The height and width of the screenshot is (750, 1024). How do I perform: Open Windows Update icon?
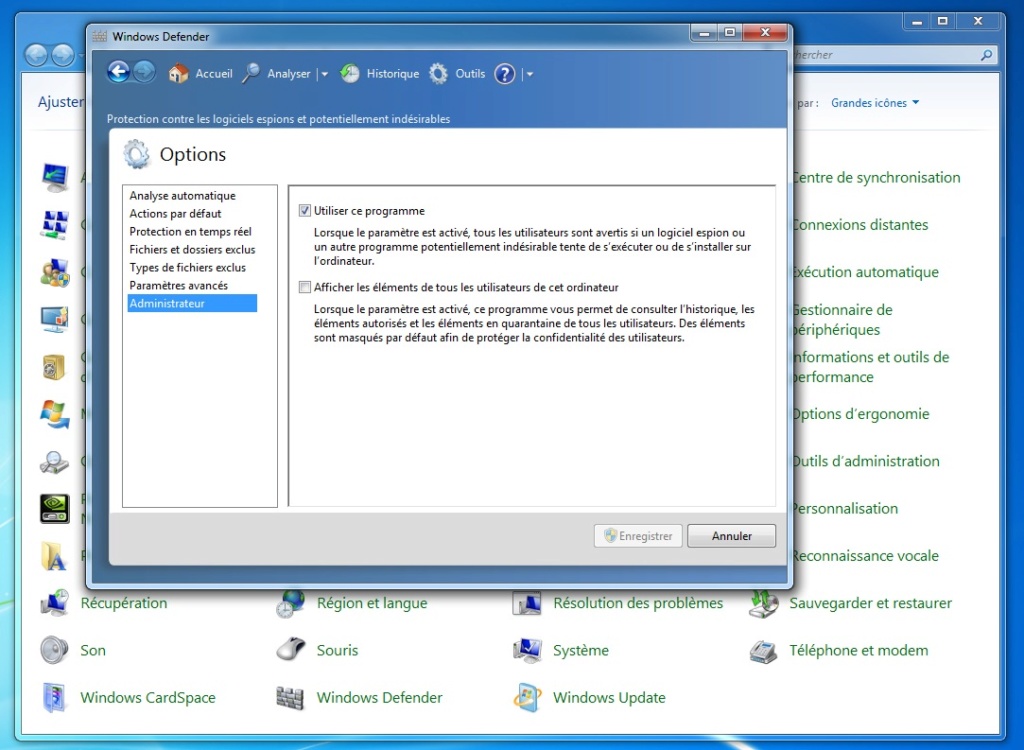pos(527,697)
